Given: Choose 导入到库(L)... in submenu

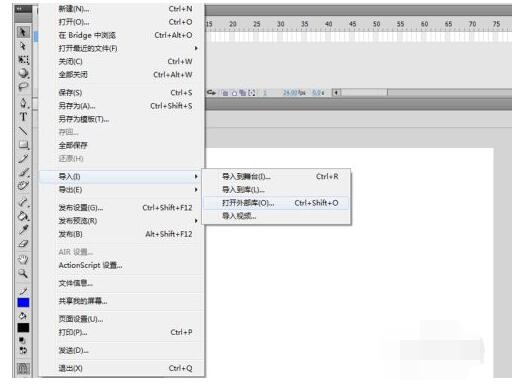Looking at the screenshot, I should click(x=276, y=190).
